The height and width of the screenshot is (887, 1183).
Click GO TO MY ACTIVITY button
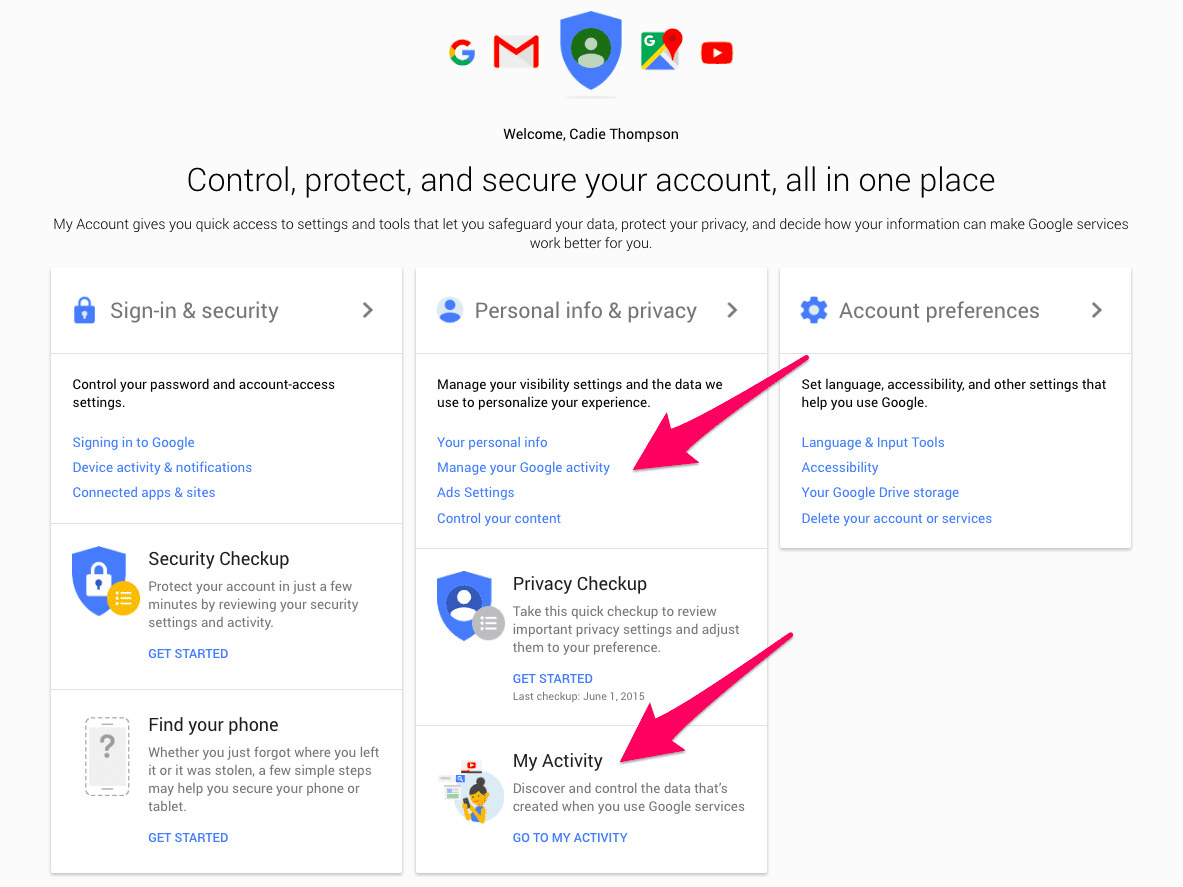pos(570,837)
